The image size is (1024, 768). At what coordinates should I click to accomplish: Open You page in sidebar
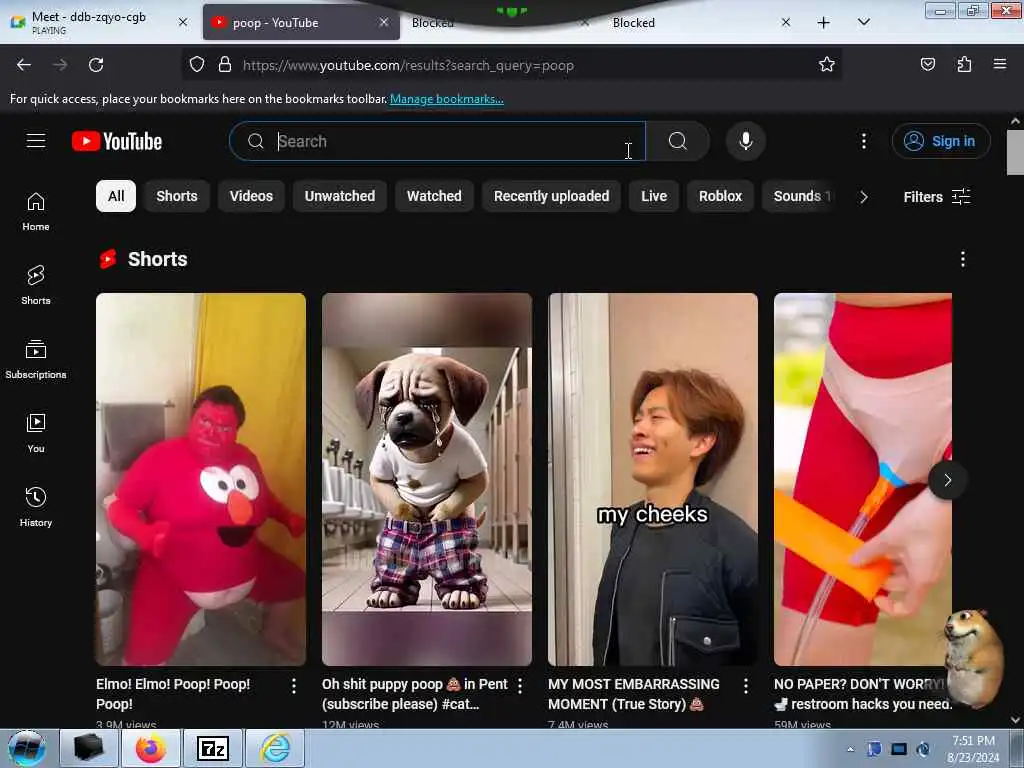(x=36, y=433)
